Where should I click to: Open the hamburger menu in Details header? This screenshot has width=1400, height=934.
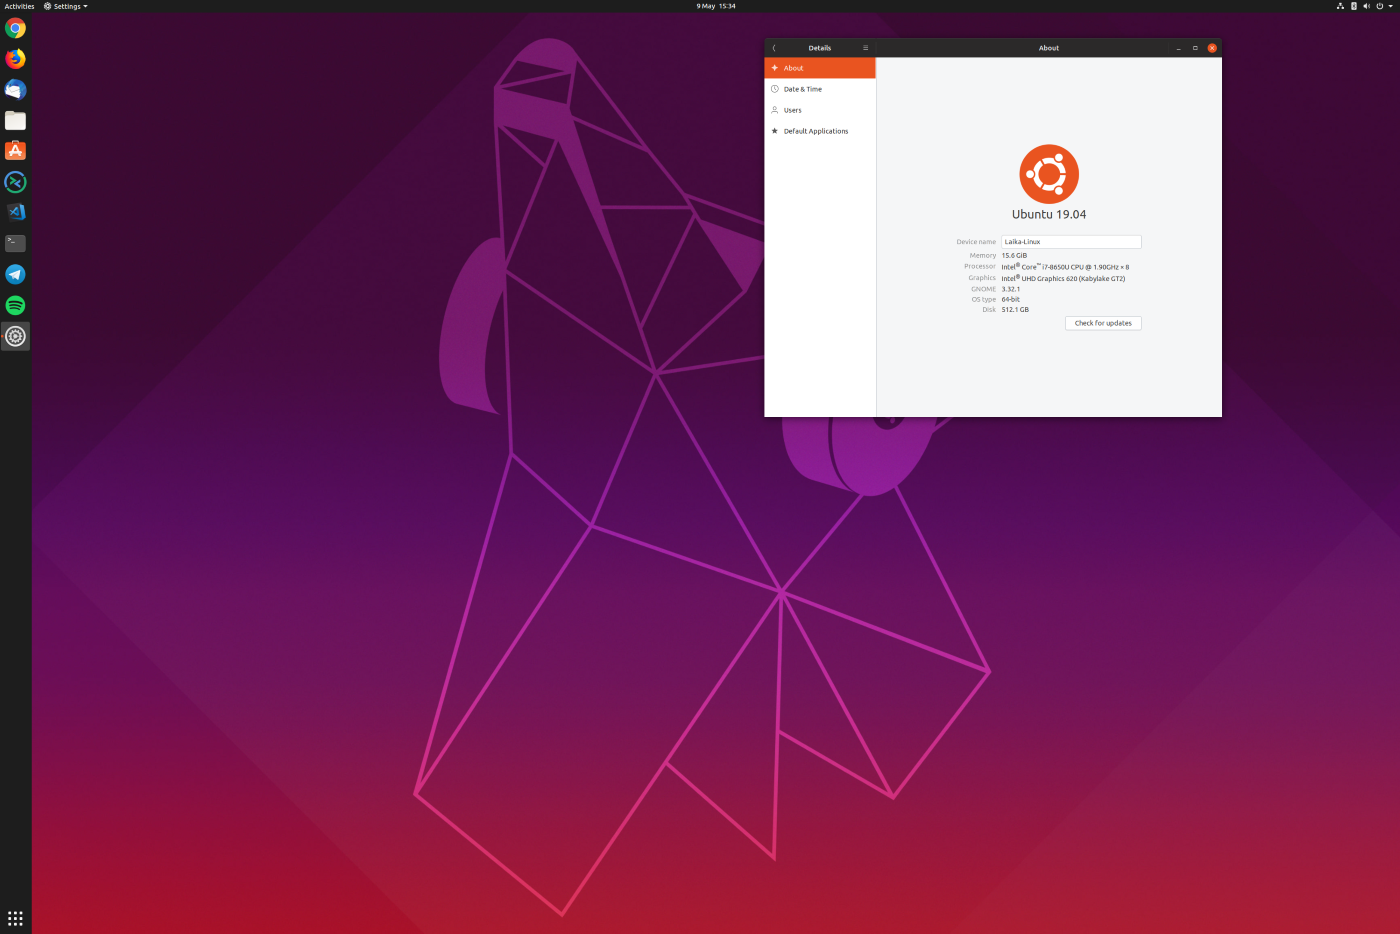865,48
